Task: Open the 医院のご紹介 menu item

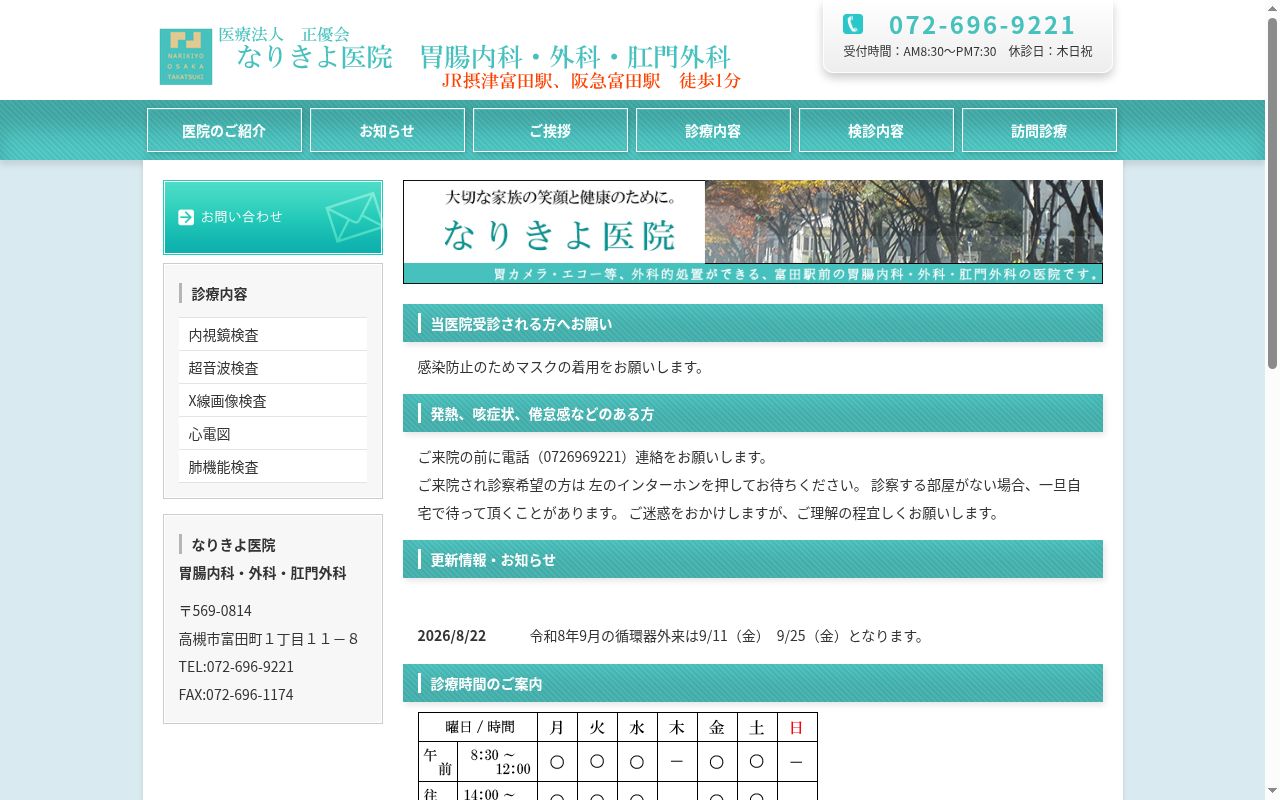Action: [224, 130]
